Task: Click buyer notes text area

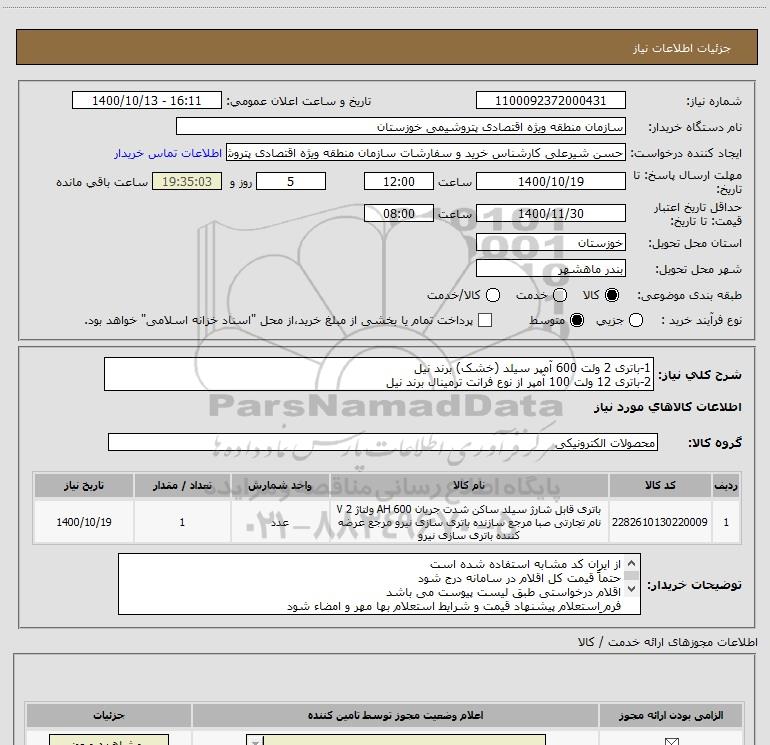Action: click(379, 584)
